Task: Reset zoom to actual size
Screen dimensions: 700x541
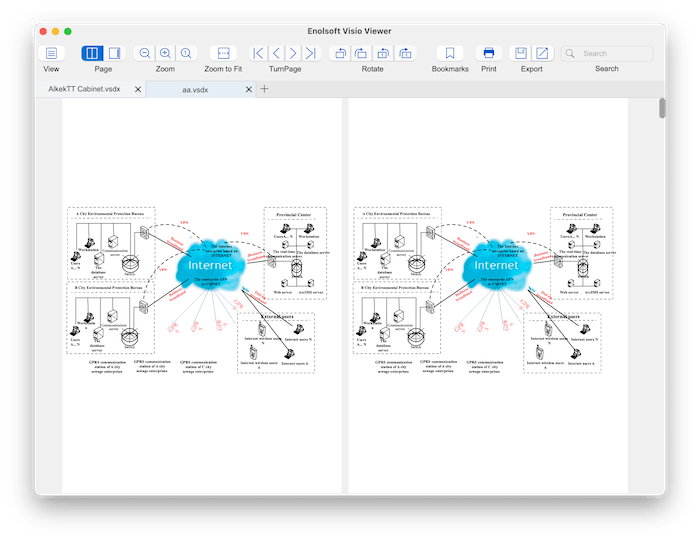Action: pos(185,53)
